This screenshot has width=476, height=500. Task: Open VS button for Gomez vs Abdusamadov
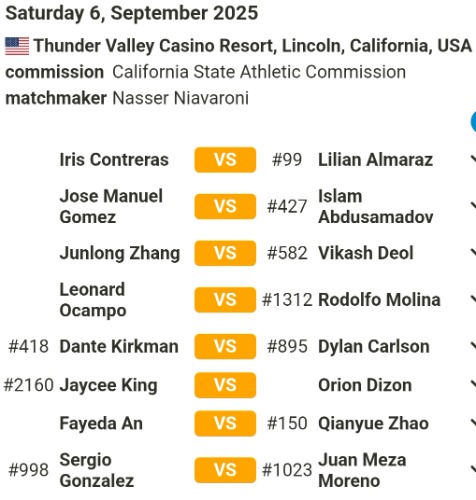(x=225, y=206)
